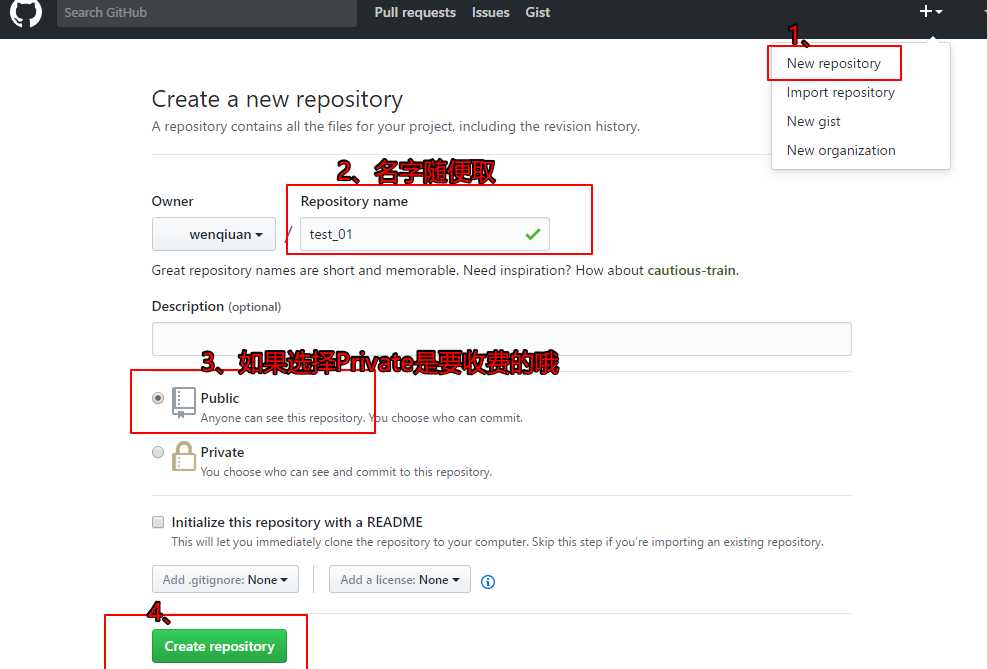
Task: Check Initialize this repository with a README
Action: point(158,522)
